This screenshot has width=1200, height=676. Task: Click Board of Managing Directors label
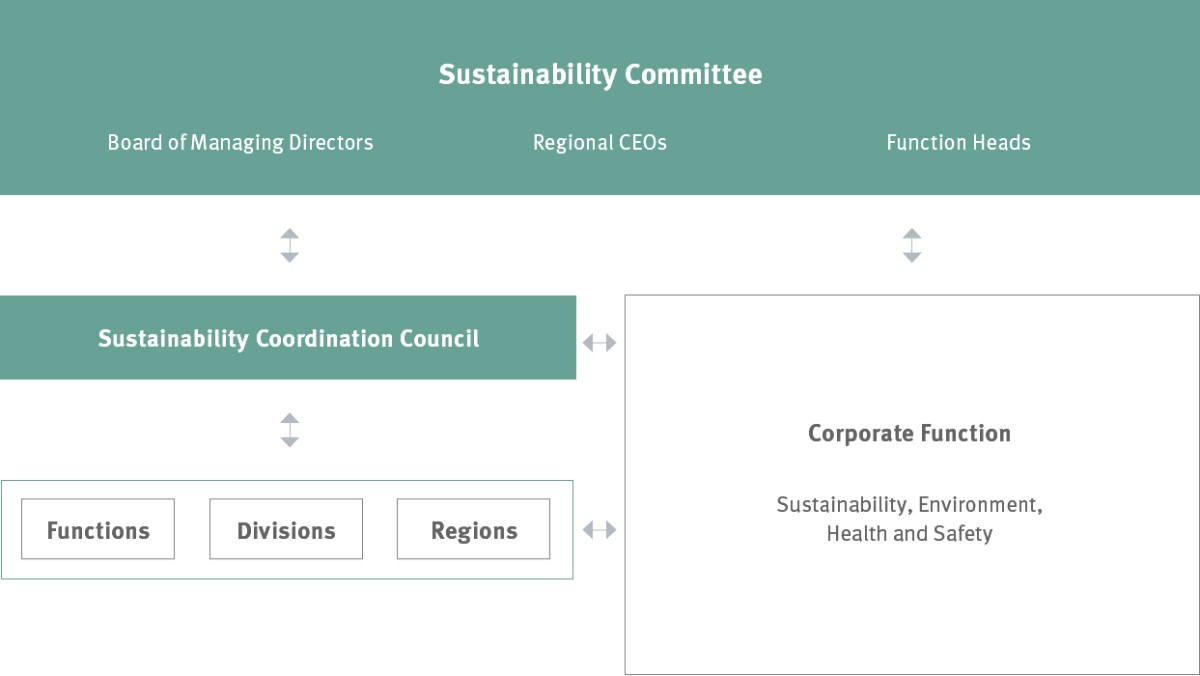[240, 142]
